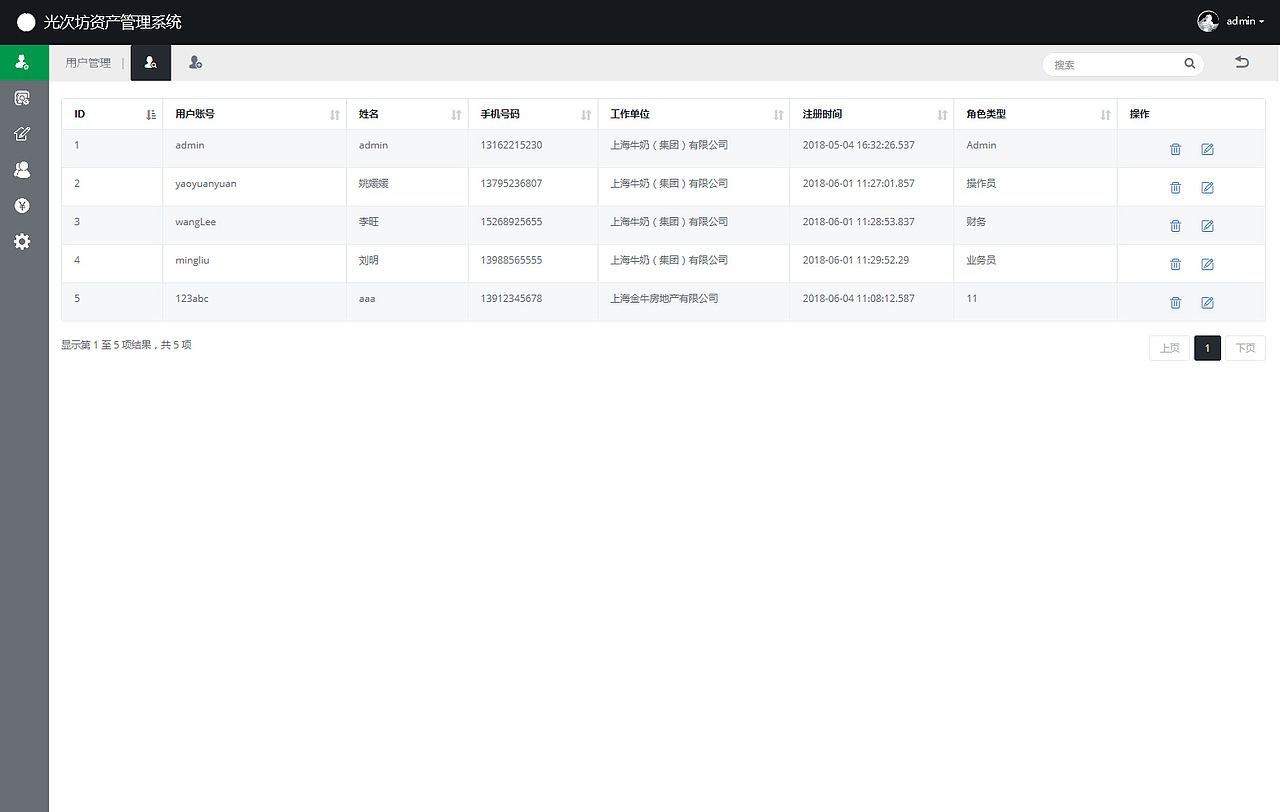Edit the yaoyuanyuan user row

point(1207,187)
